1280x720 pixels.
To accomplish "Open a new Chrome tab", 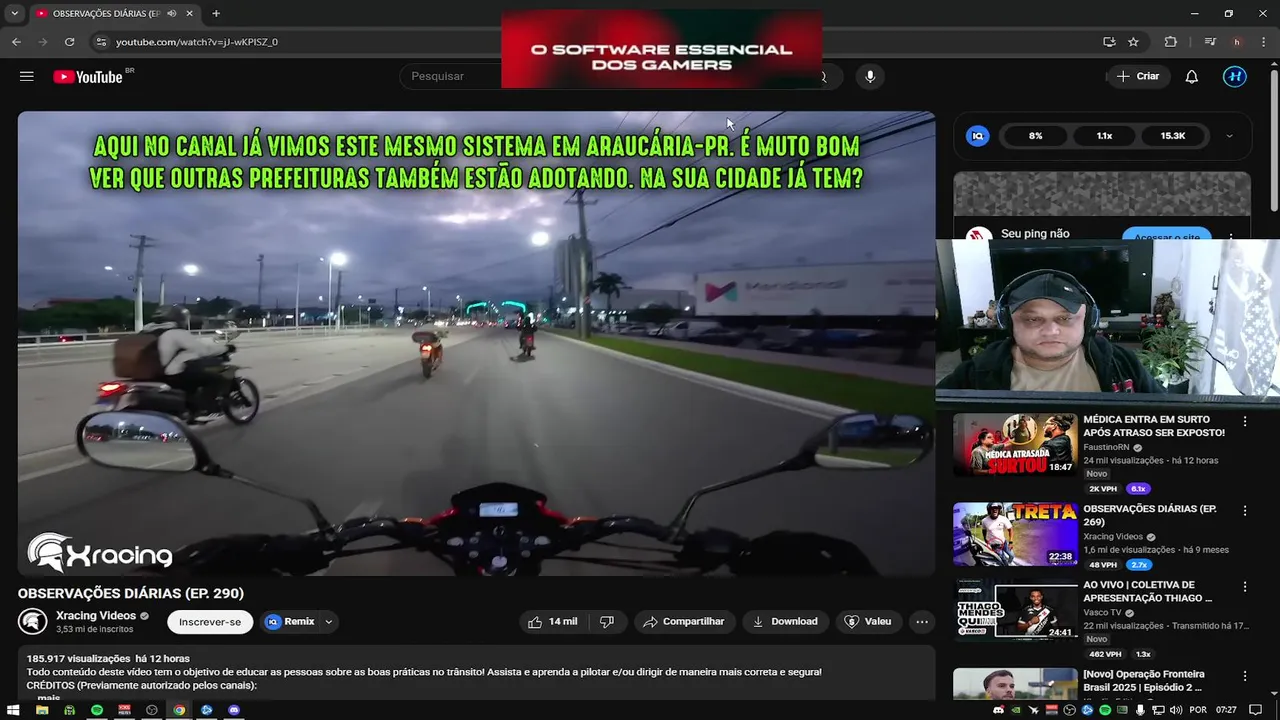I will [x=216, y=14].
